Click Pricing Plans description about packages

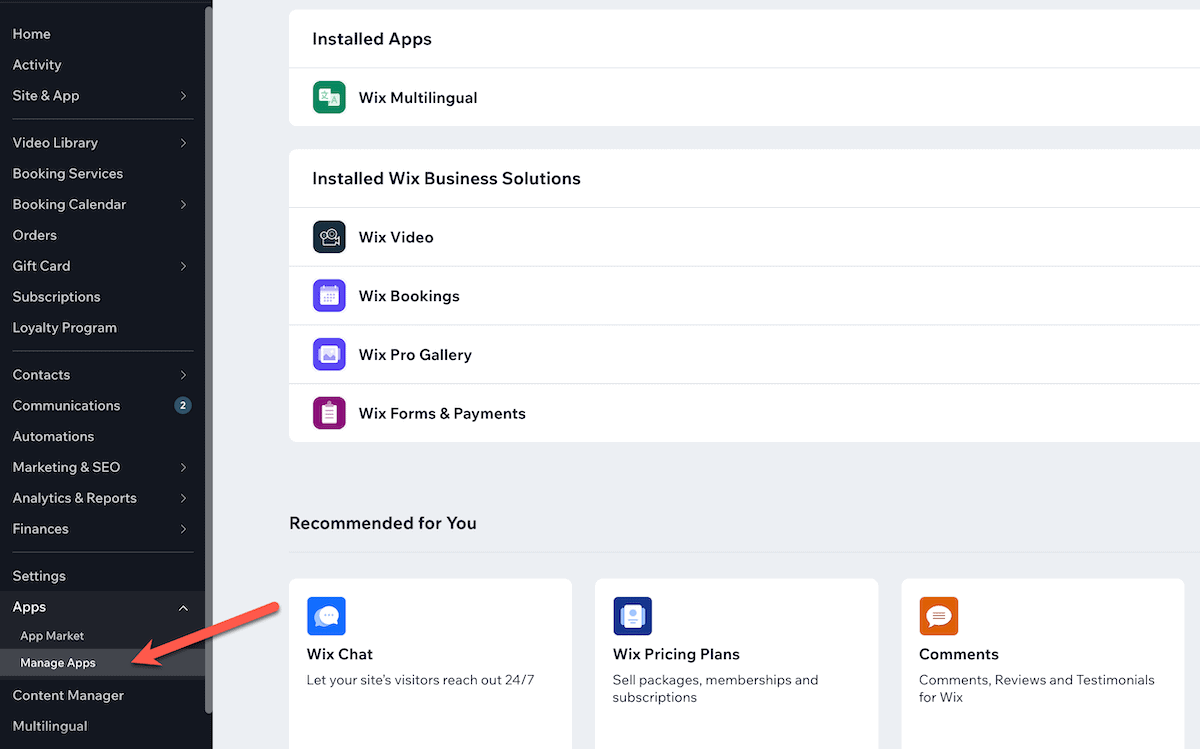click(716, 689)
